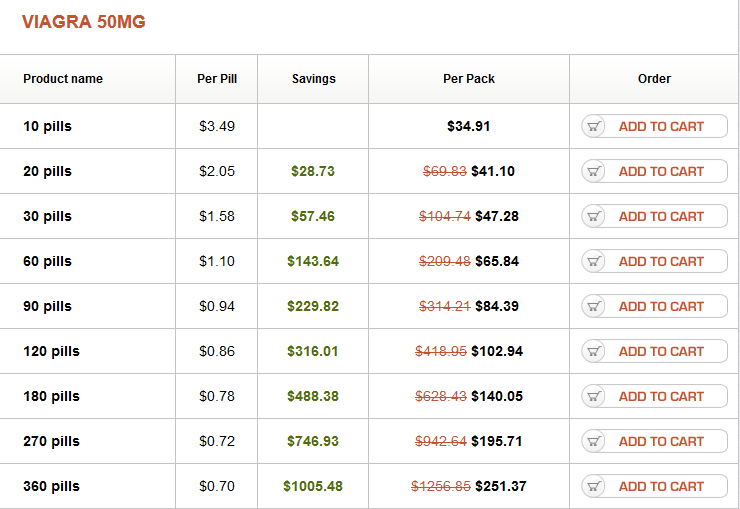Click the $57.46 savings value
Screen dimensions: 740x509
[x=313, y=216]
